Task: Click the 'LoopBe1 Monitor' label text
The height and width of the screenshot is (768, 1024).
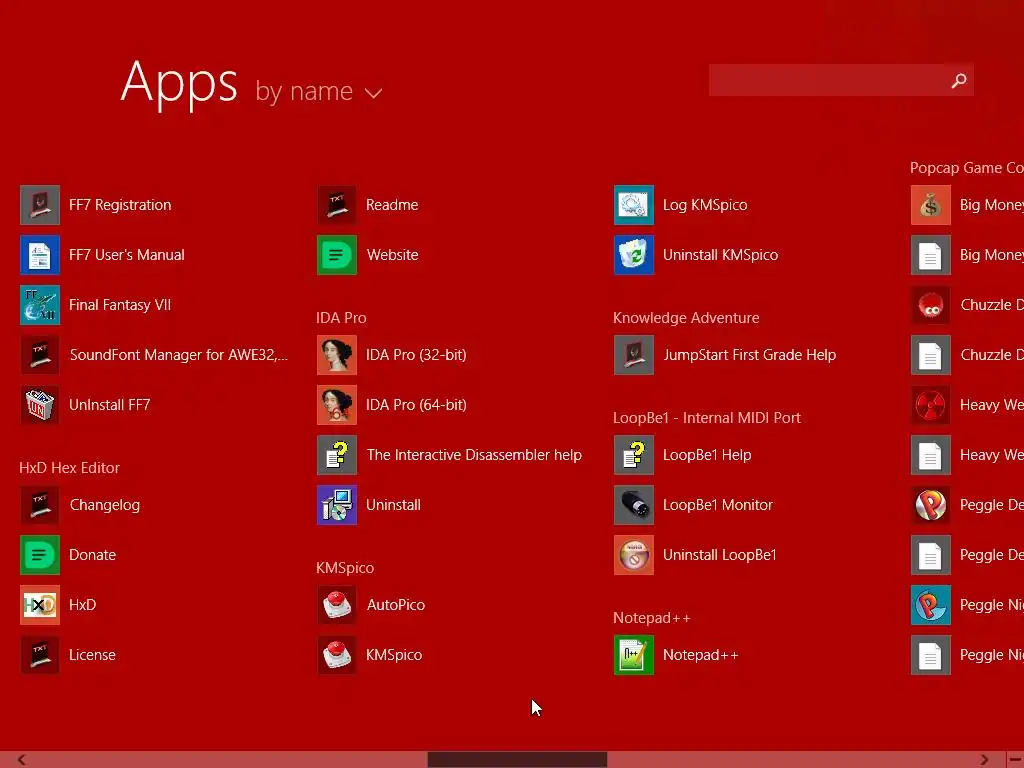Action: pos(718,505)
